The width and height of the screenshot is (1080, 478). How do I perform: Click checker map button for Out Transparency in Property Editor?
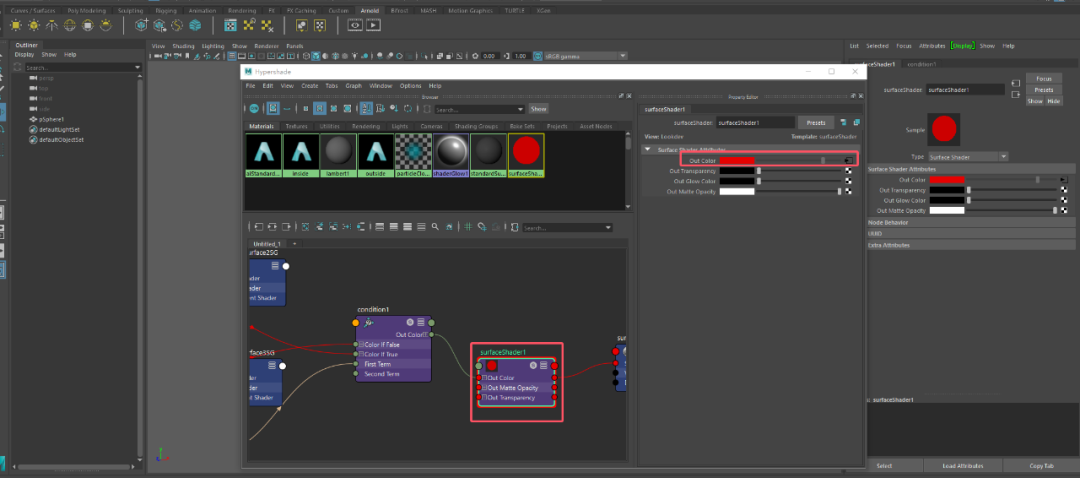(x=849, y=171)
